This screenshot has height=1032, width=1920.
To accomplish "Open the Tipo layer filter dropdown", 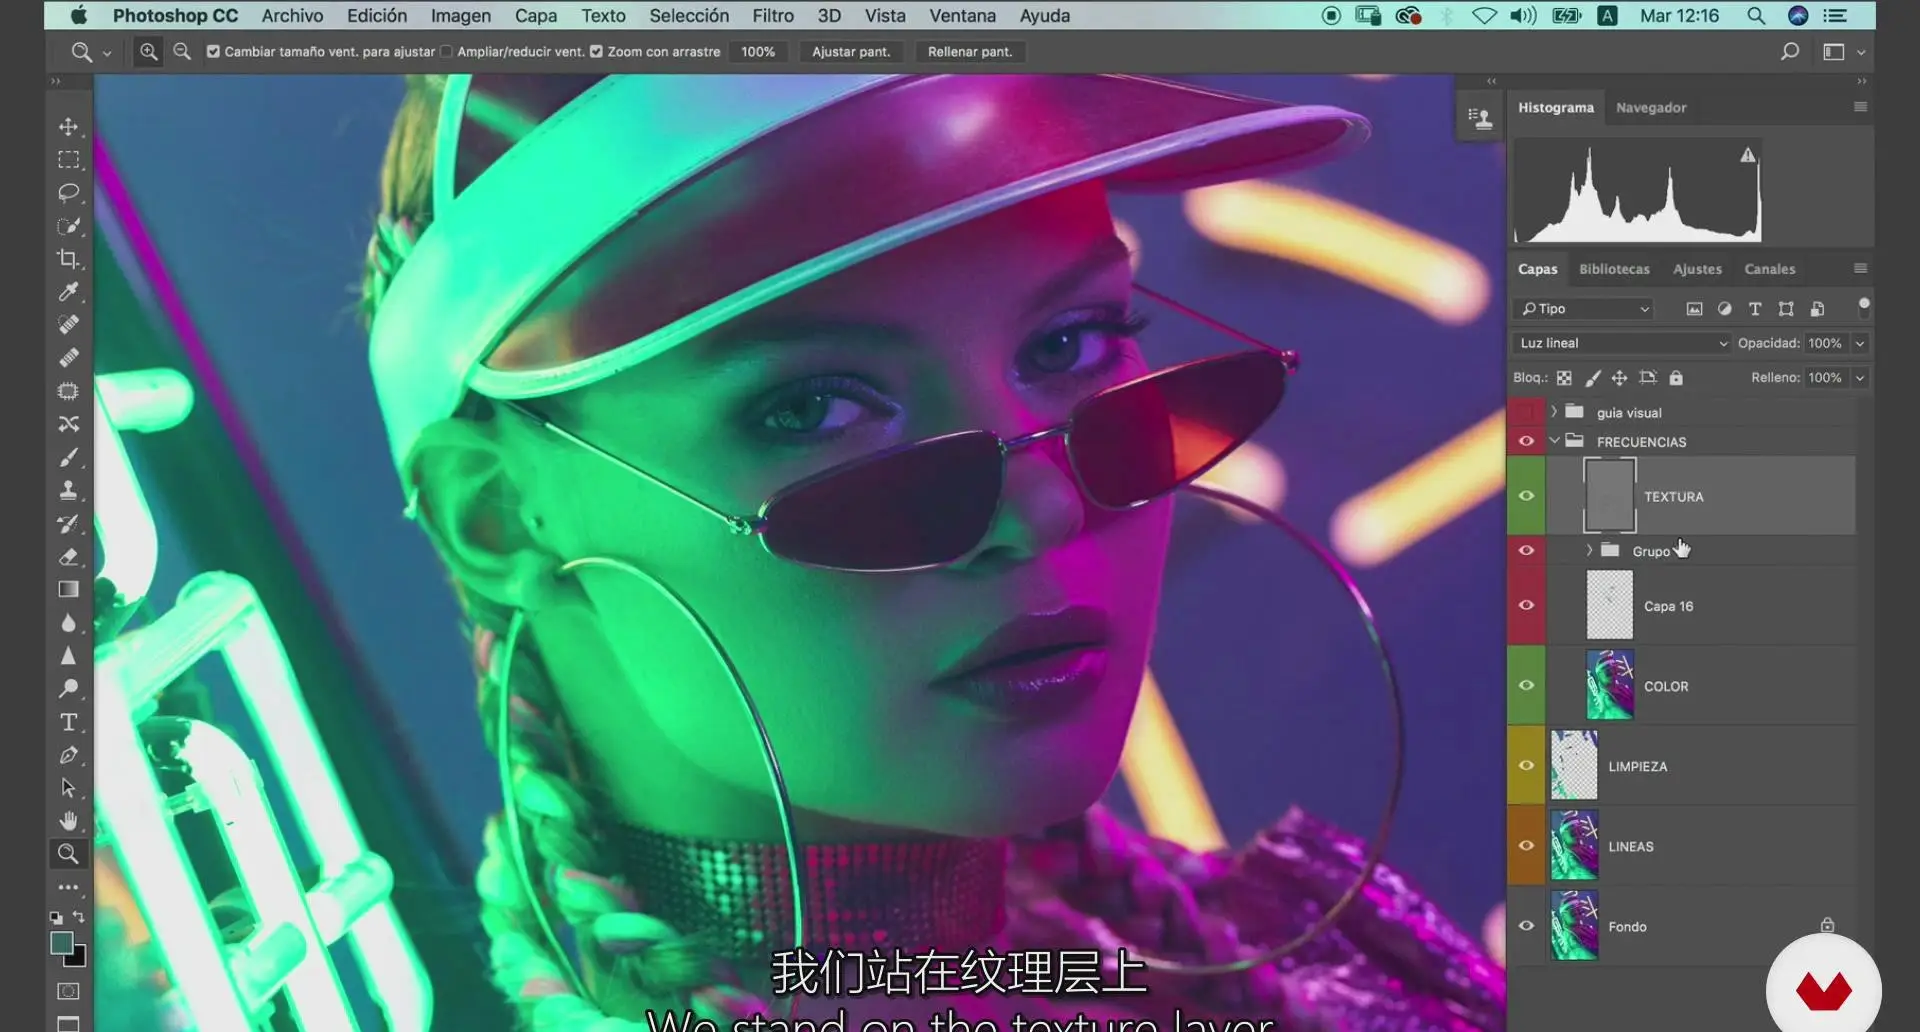I will [1583, 309].
